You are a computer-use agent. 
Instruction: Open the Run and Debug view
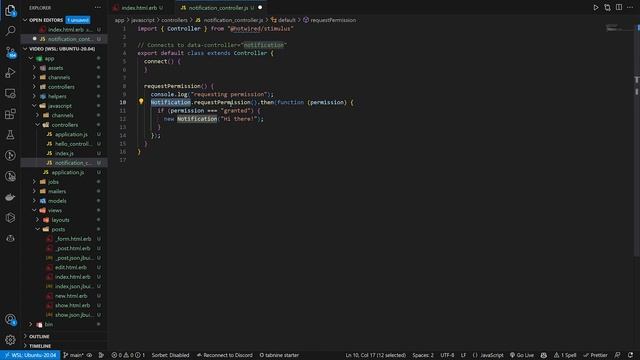(x=10, y=73)
